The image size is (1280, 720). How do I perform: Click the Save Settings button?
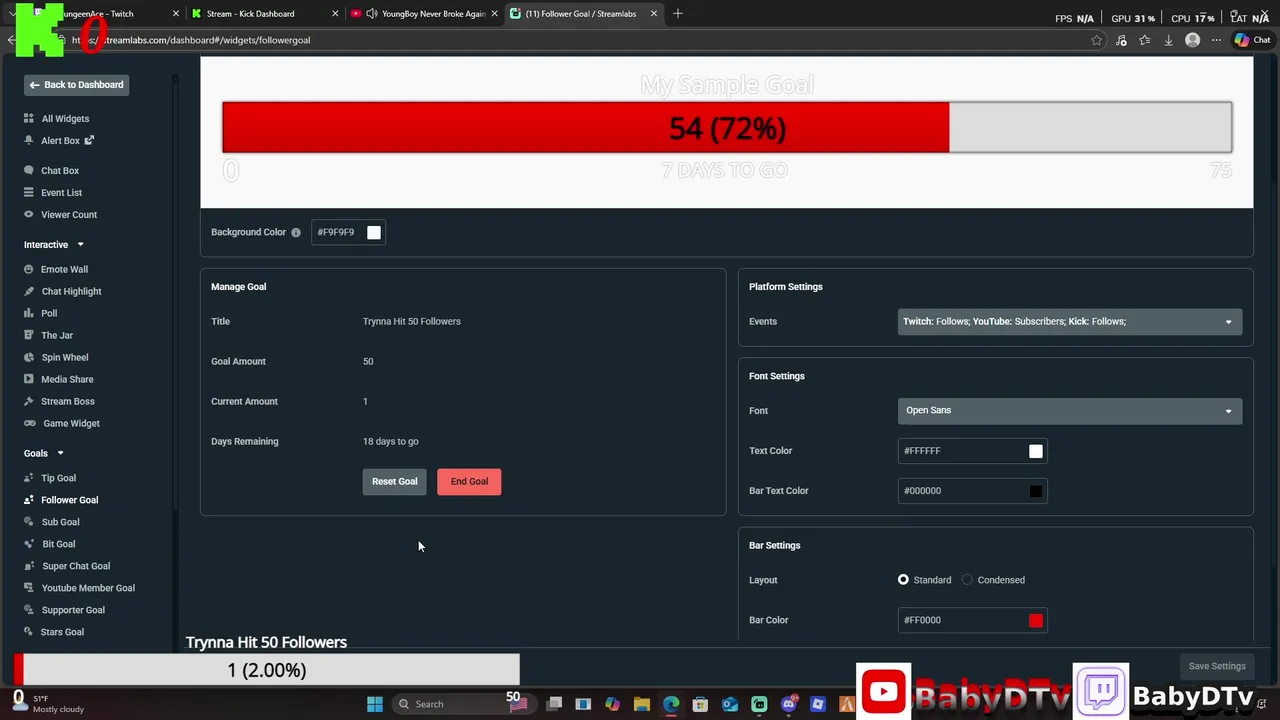pos(1217,666)
